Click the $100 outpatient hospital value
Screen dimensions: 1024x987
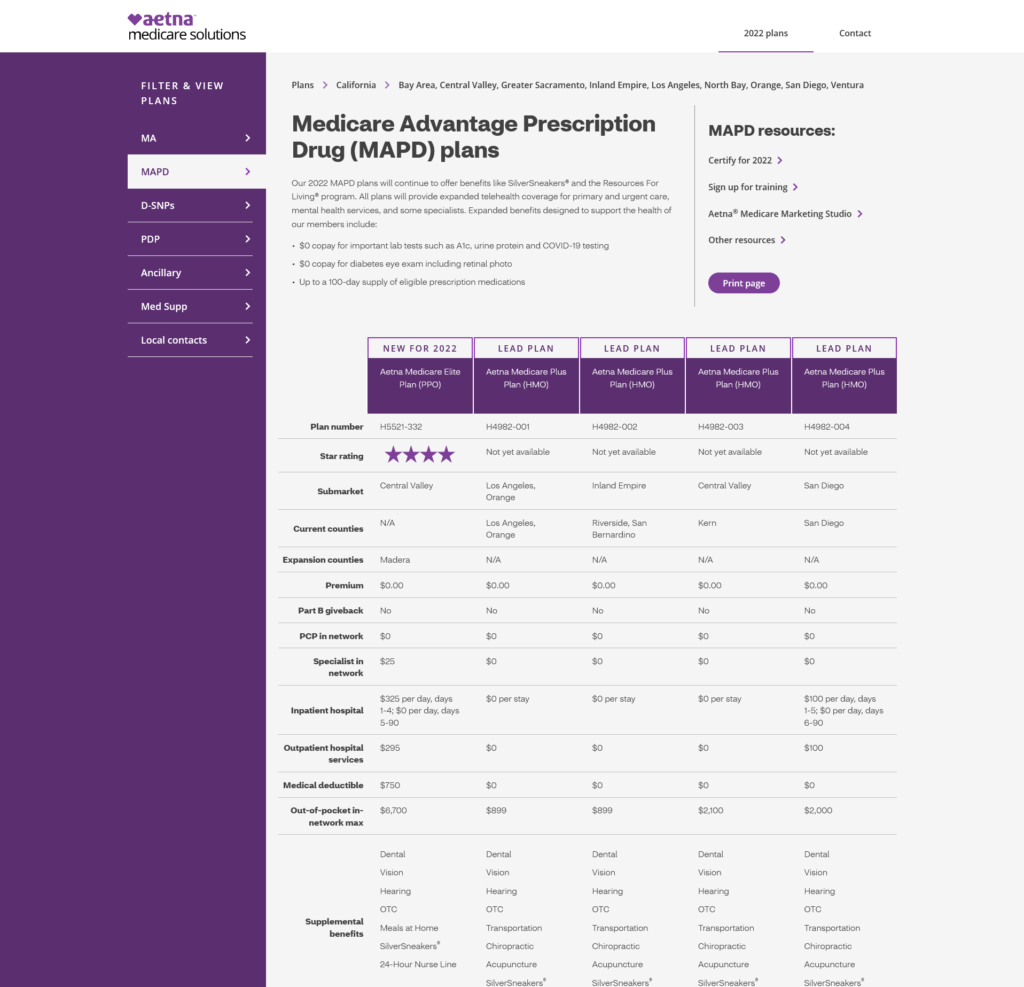814,748
